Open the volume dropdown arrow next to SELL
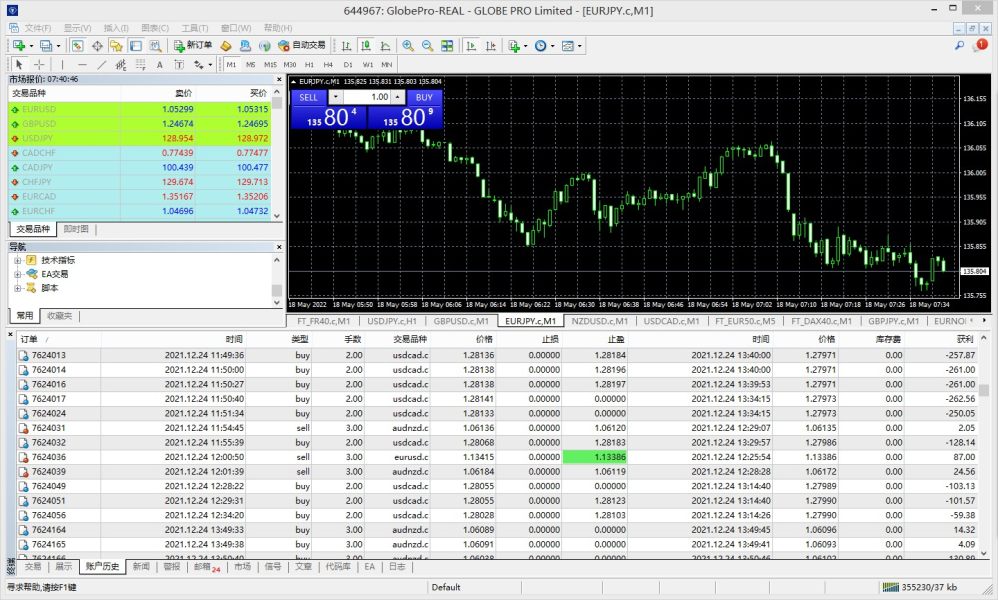 pyautogui.click(x=335, y=97)
